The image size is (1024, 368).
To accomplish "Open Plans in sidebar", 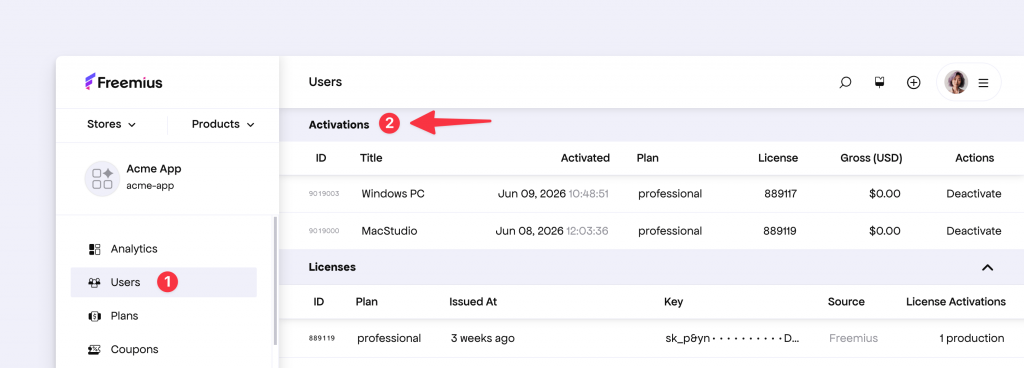I will (x=124, y=316).
